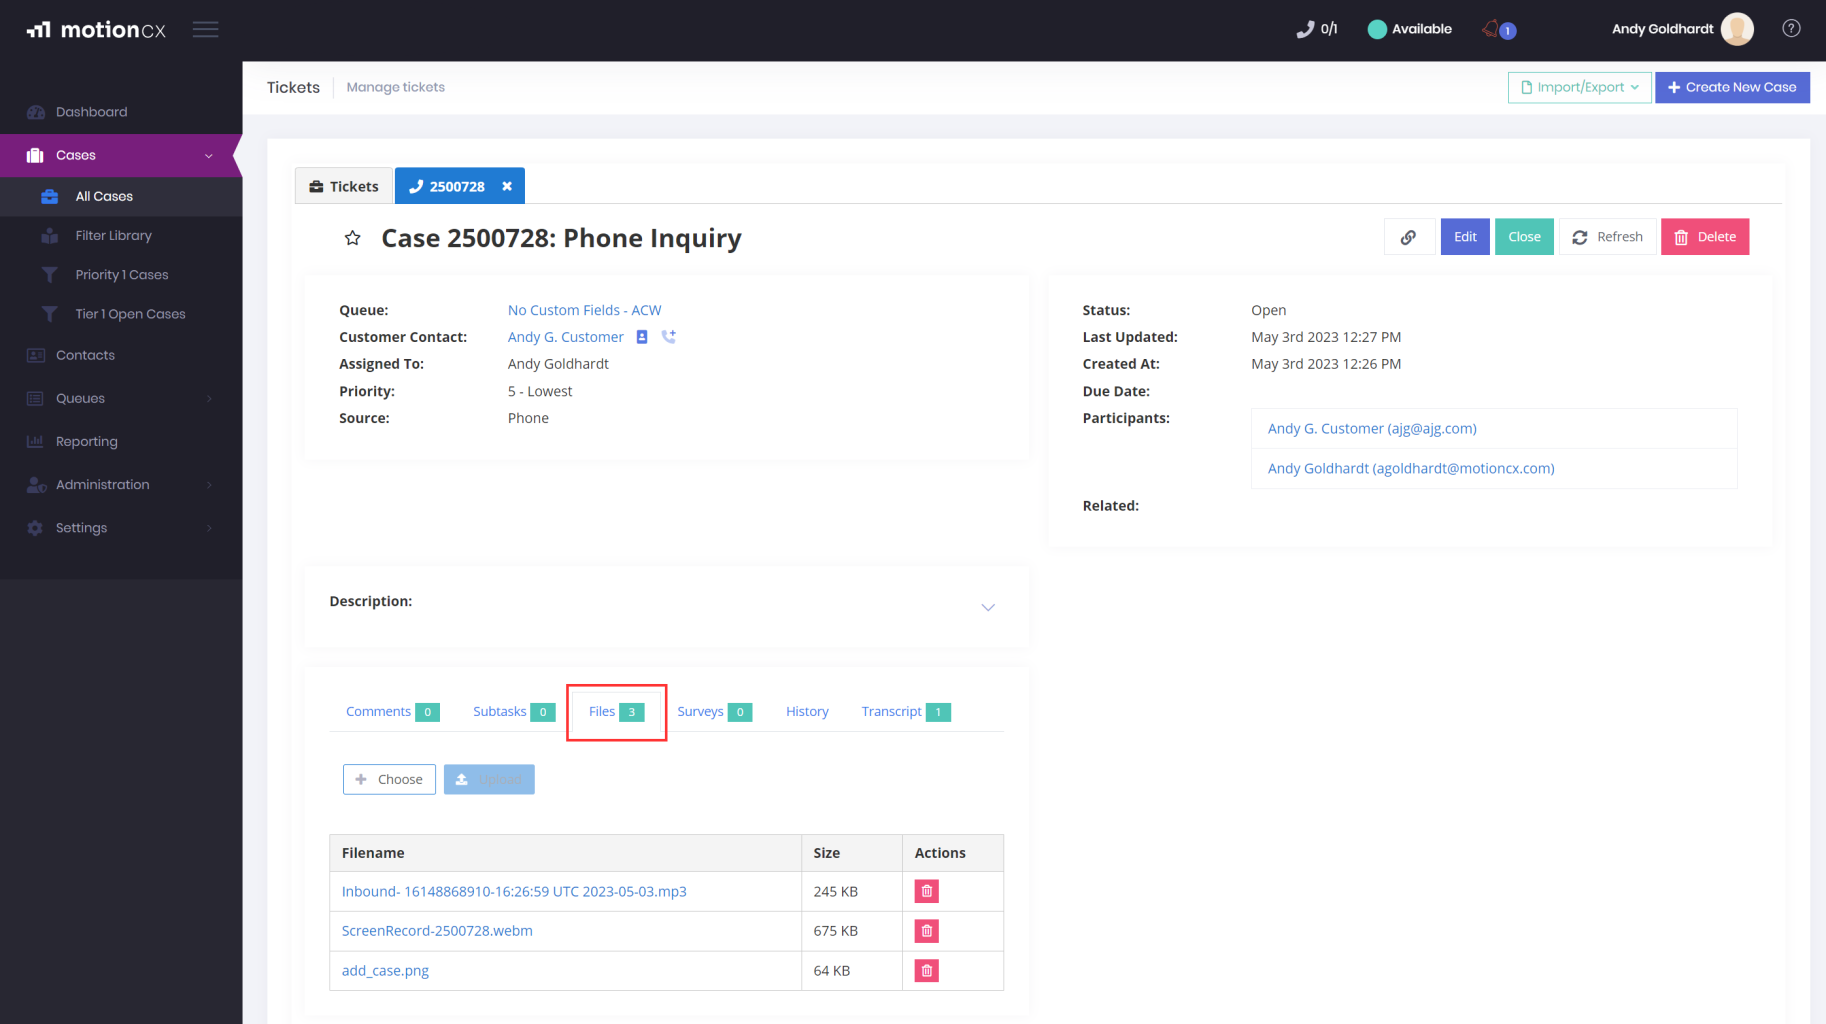Click the Manage tickets subtitle
The width and height of the screenshot is (1826, 1024).
click(395, 87)
